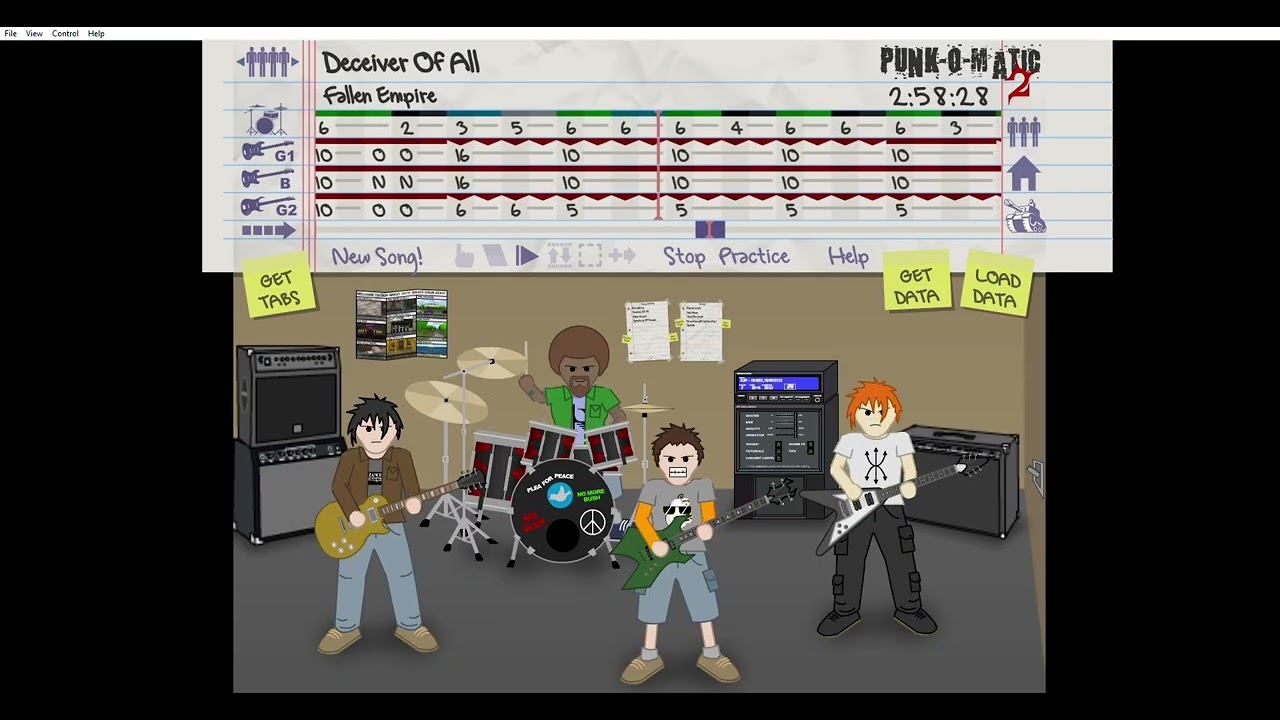Select the drums track icon

point(266,120)
